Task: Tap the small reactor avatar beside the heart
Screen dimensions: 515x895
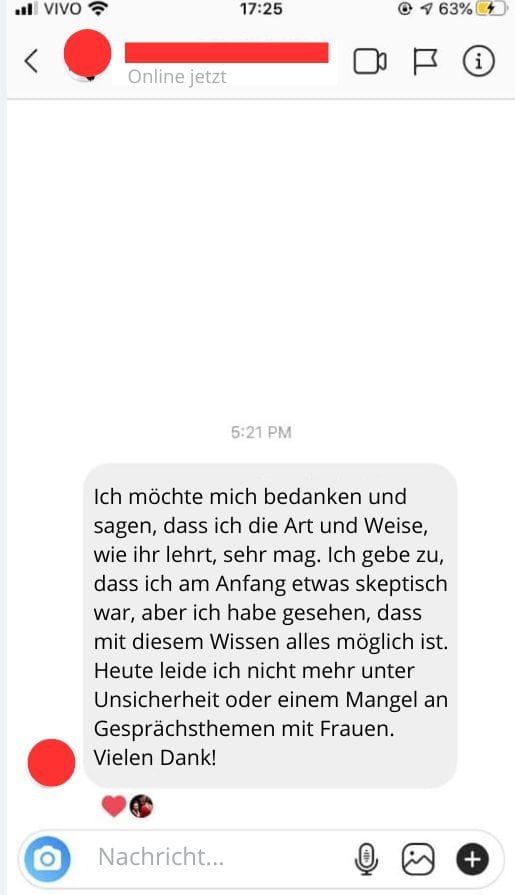Action: 141,807
